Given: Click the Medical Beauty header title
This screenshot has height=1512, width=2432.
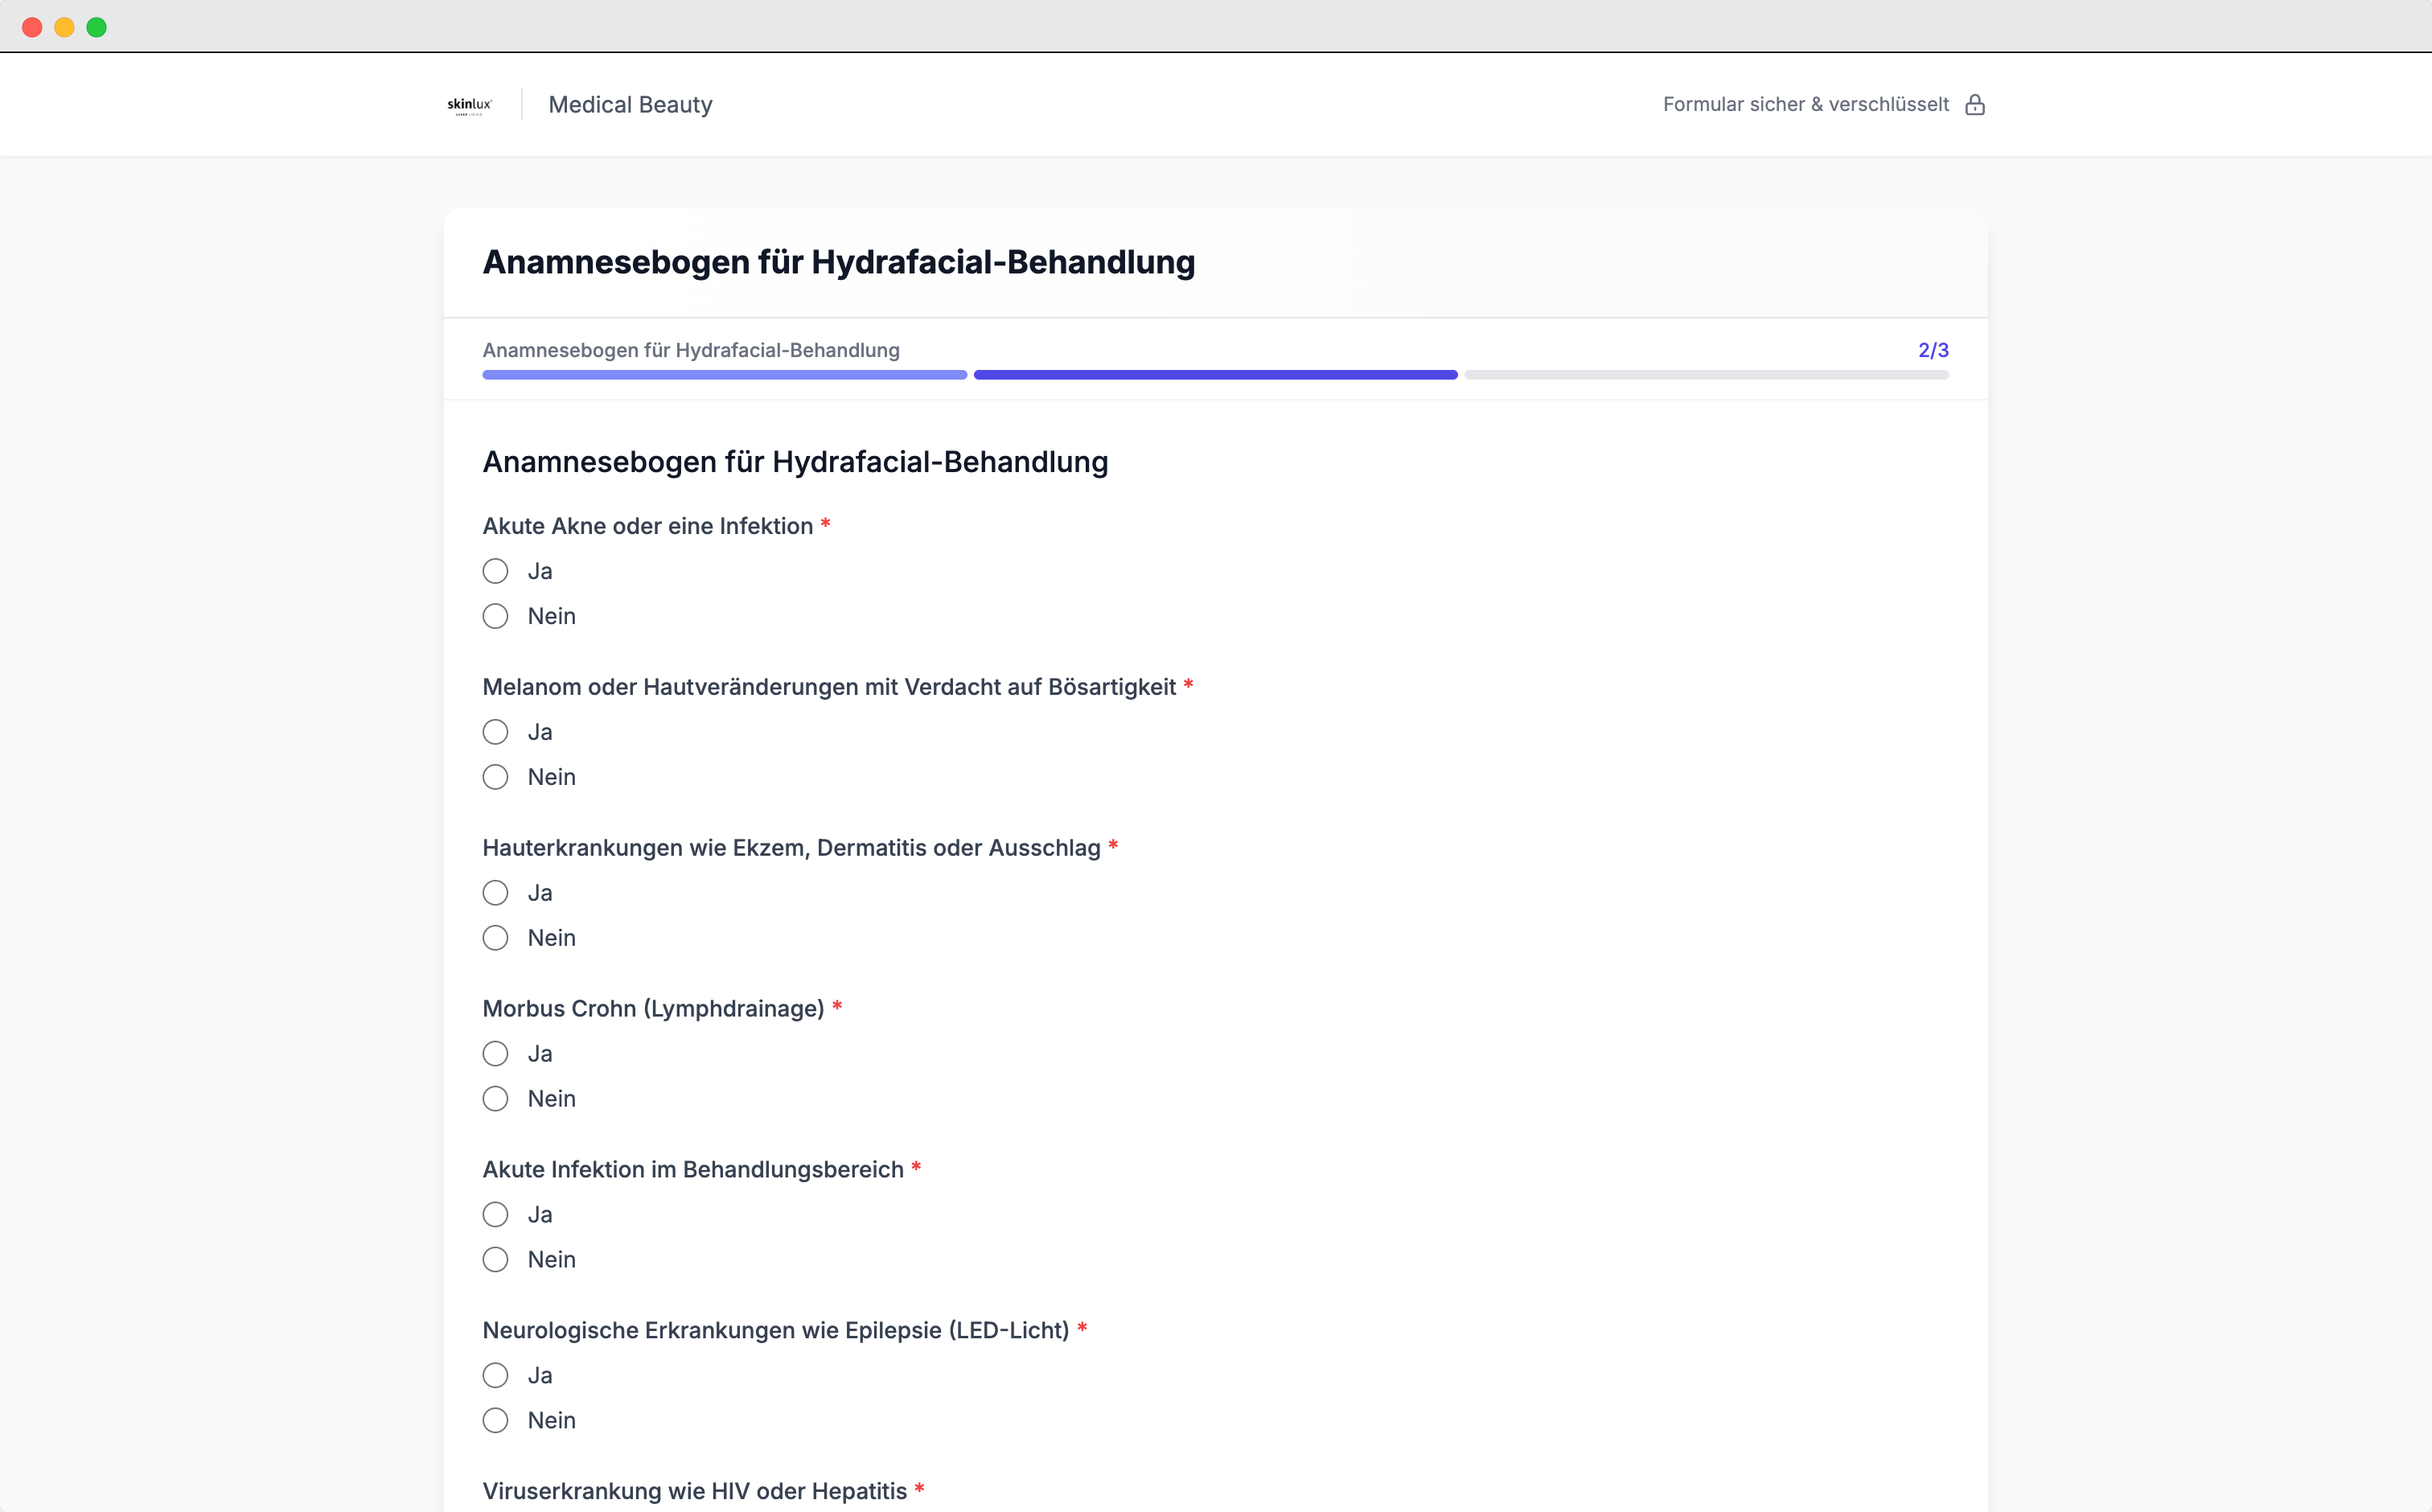Looking at the screenshot, I should 630,105.
